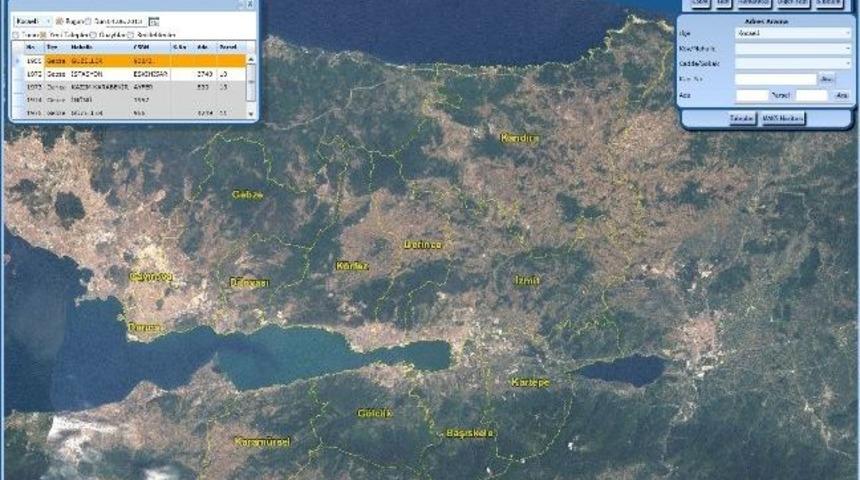Open the Cadde/Sokak dropdown
The height and width of the screenshot is (480, 860).
[793, 64]
